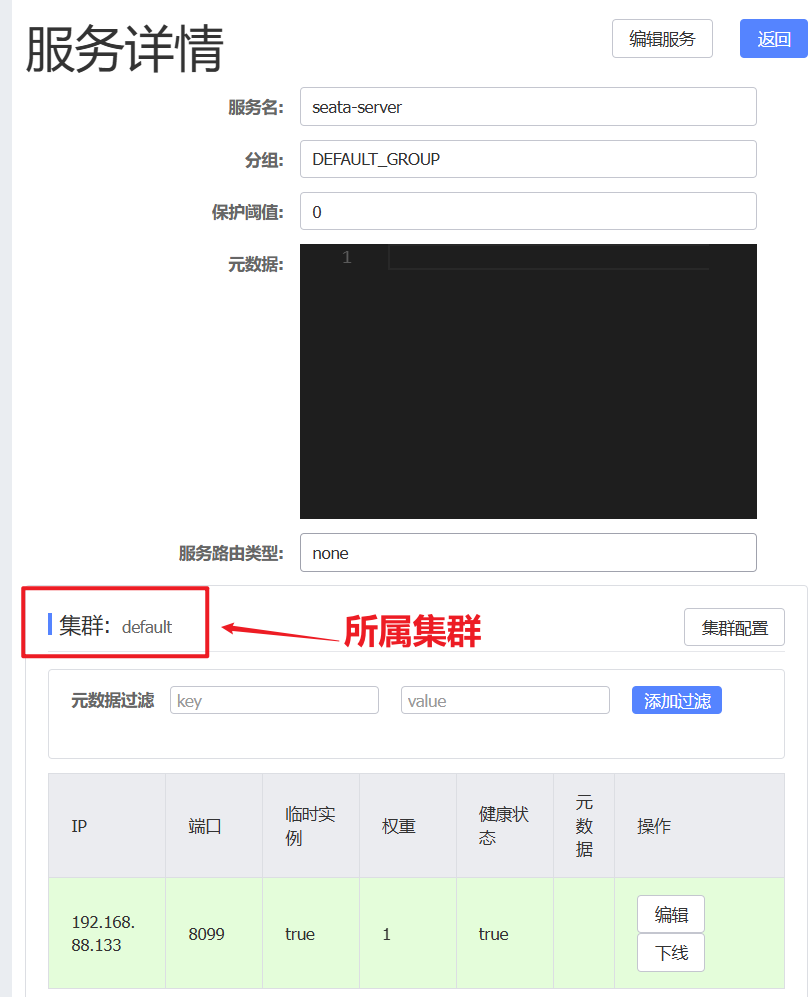This screenshot has width=811, height=997.
Task: Select the 保护阈值 input field
Action: click(527, 212)
